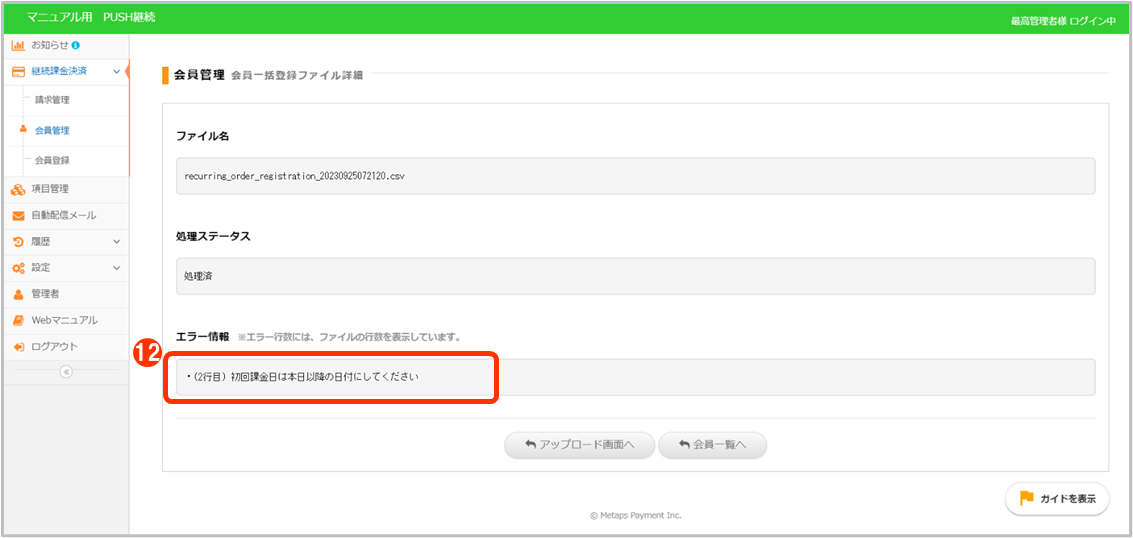Open 請求管理 in the sidebar
The image size is (1133, 538).
click(x=52, y=101)
